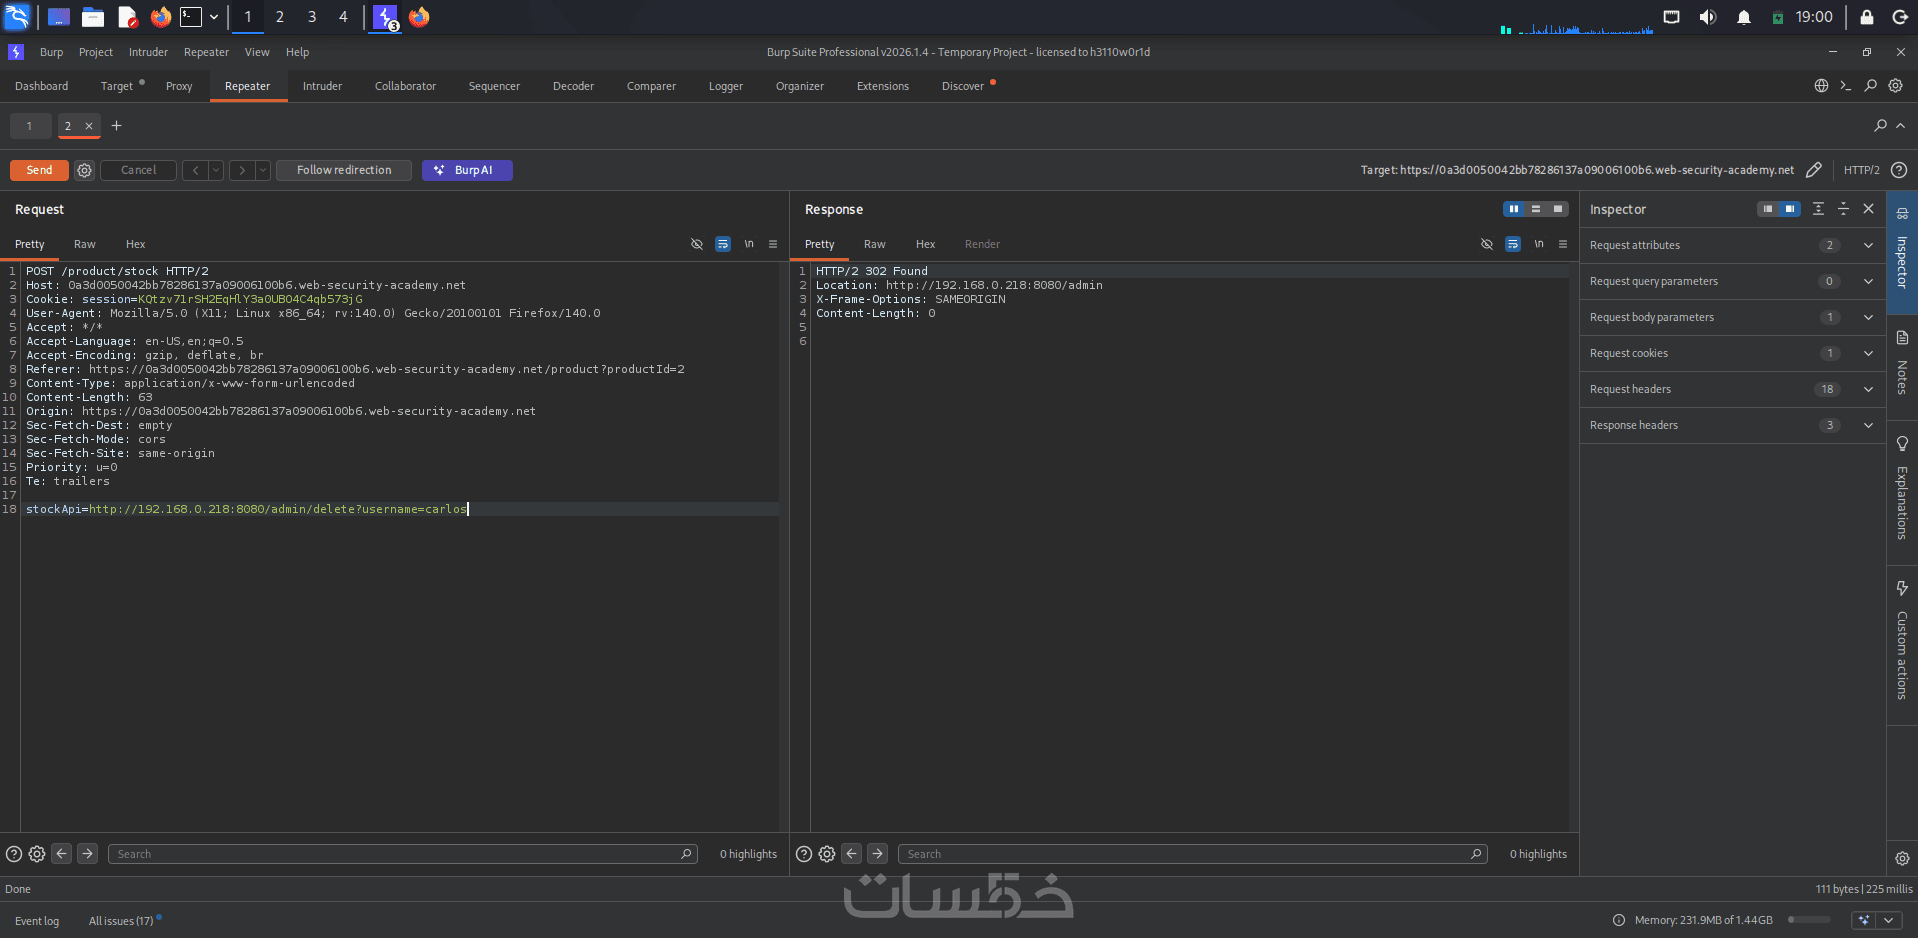Collapse Repeater tab bar chevron
Screen dimensions: 1918x938
point(1901,126)
